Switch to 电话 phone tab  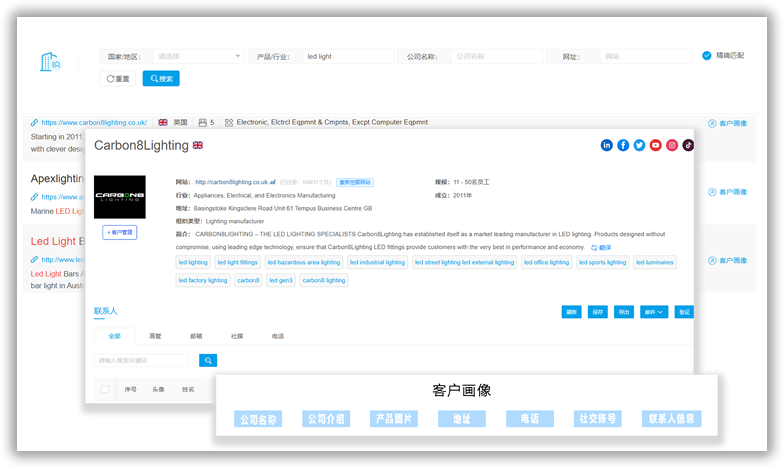tap(278, 336)
